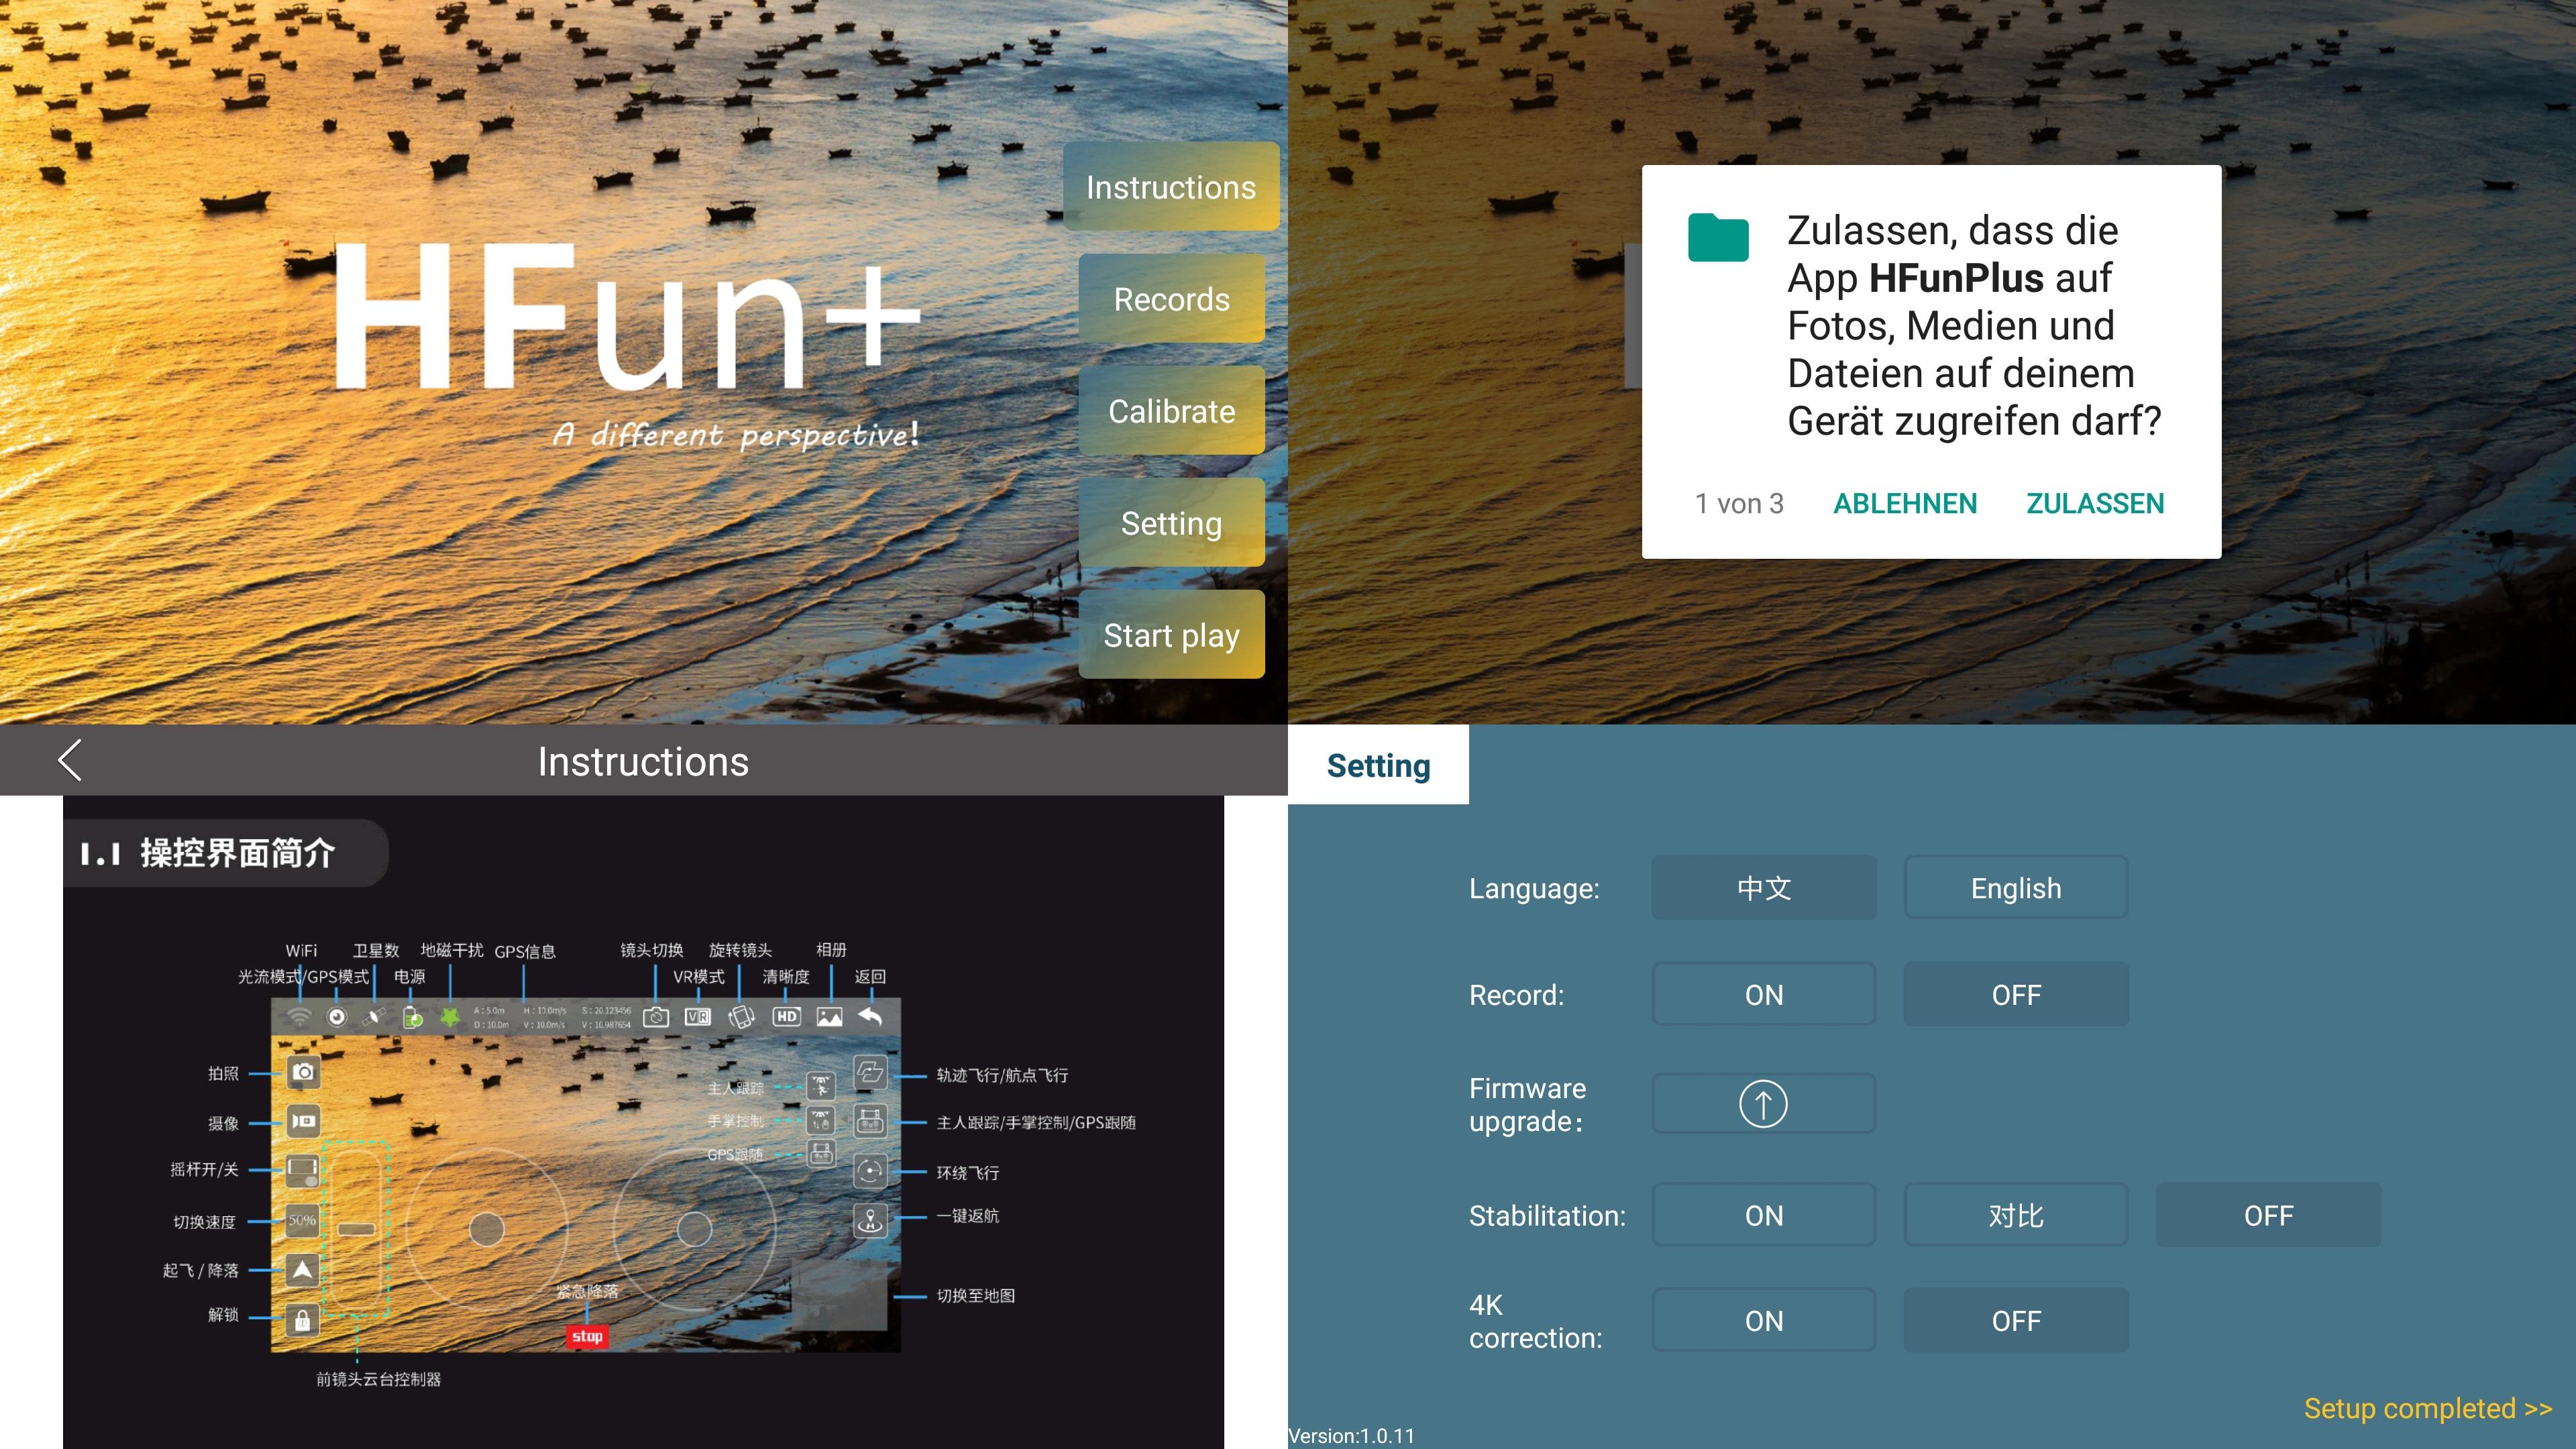This screenshot has height=1449, width=2576.
Task: Open the Calibrate menu item
Action: pyautogui.click(x=1171, y=411)
